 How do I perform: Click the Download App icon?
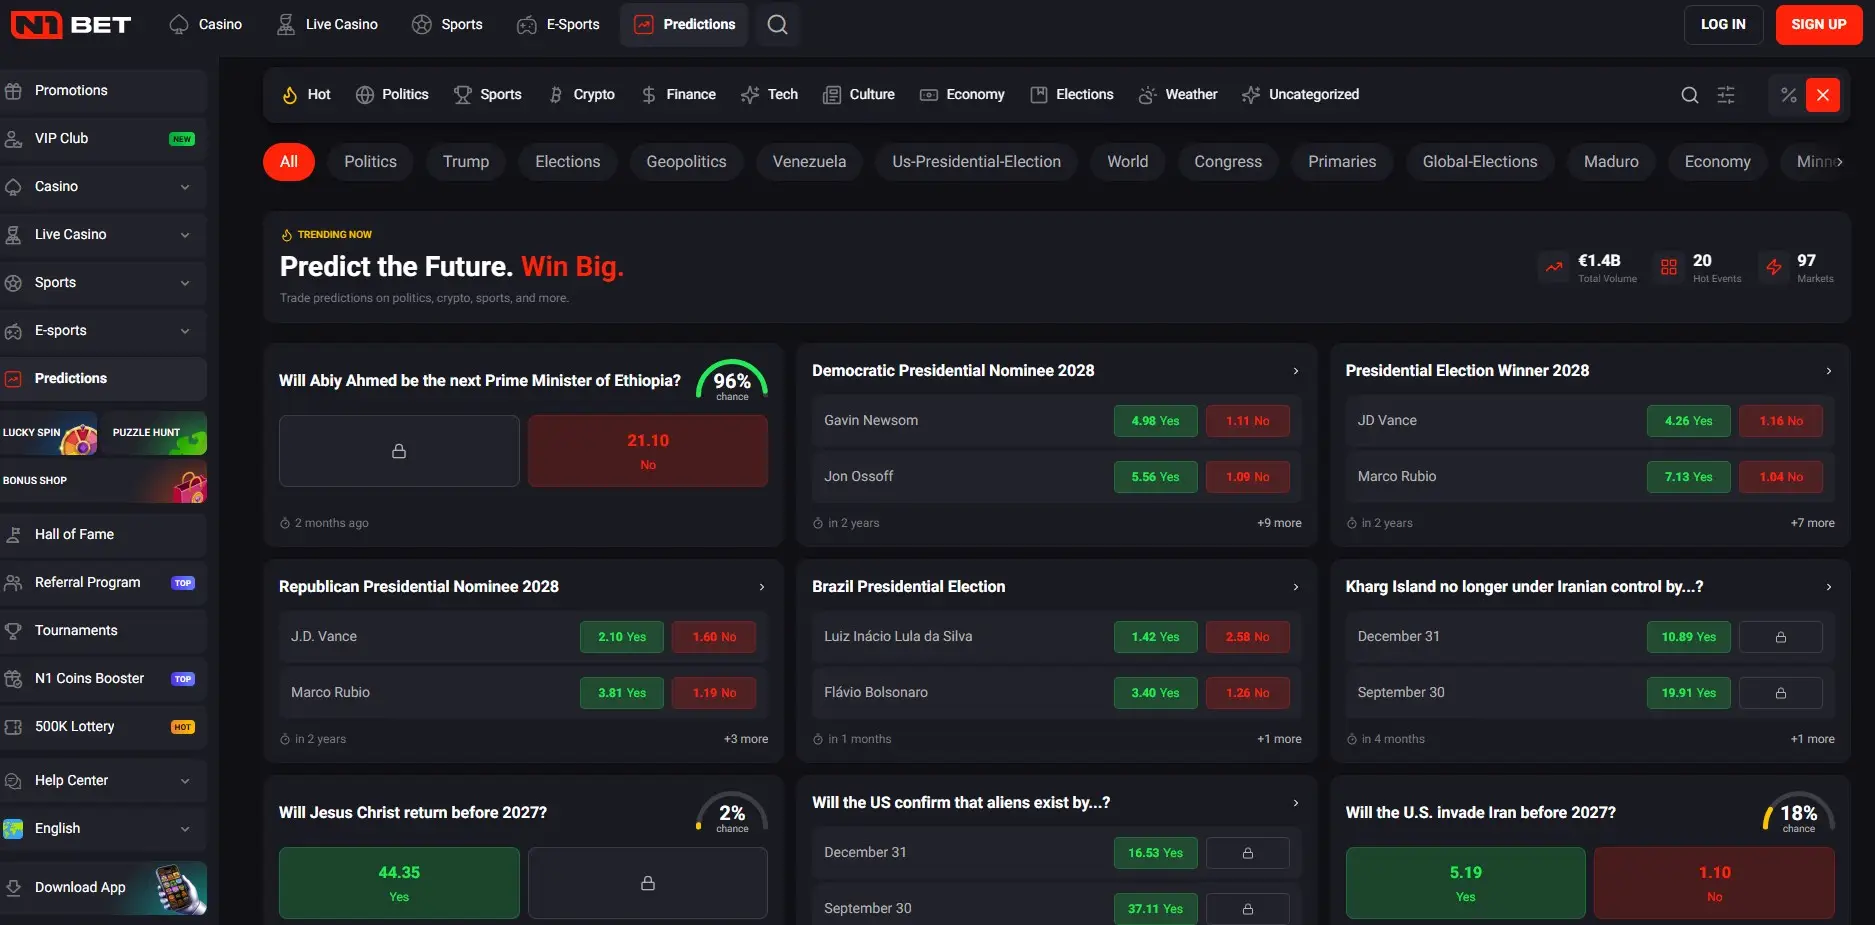click(x=13, y=887)
